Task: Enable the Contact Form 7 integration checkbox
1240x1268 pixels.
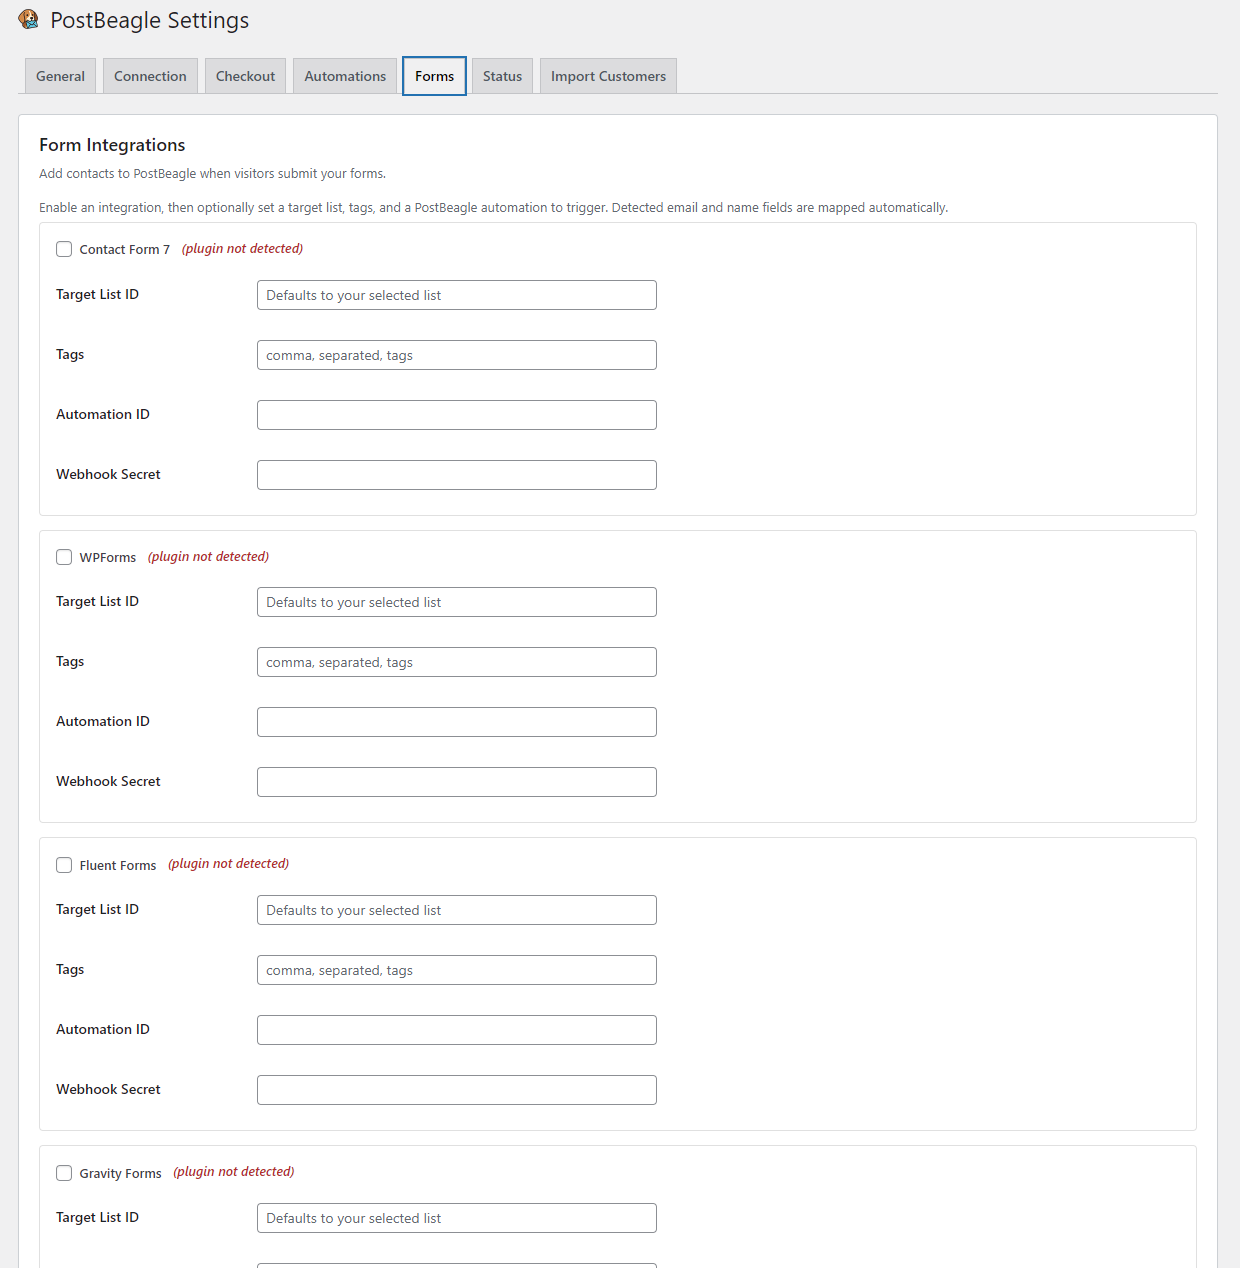Action: click(64, 249)
